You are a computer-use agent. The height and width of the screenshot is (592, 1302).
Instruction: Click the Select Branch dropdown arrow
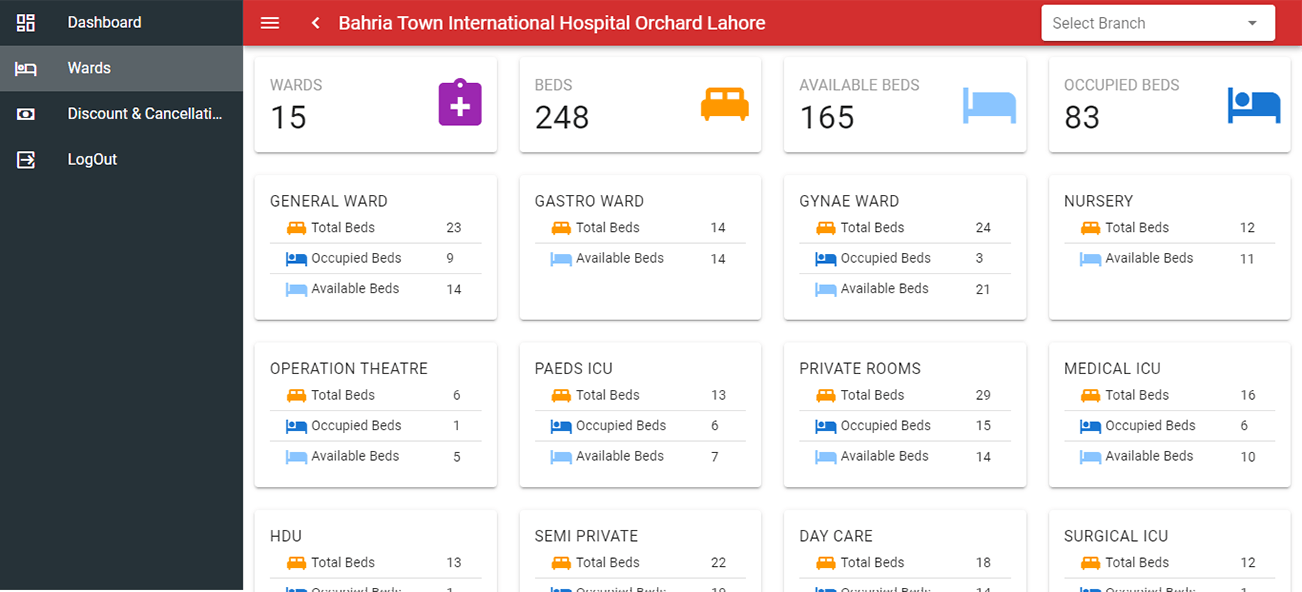point(1252,23)
